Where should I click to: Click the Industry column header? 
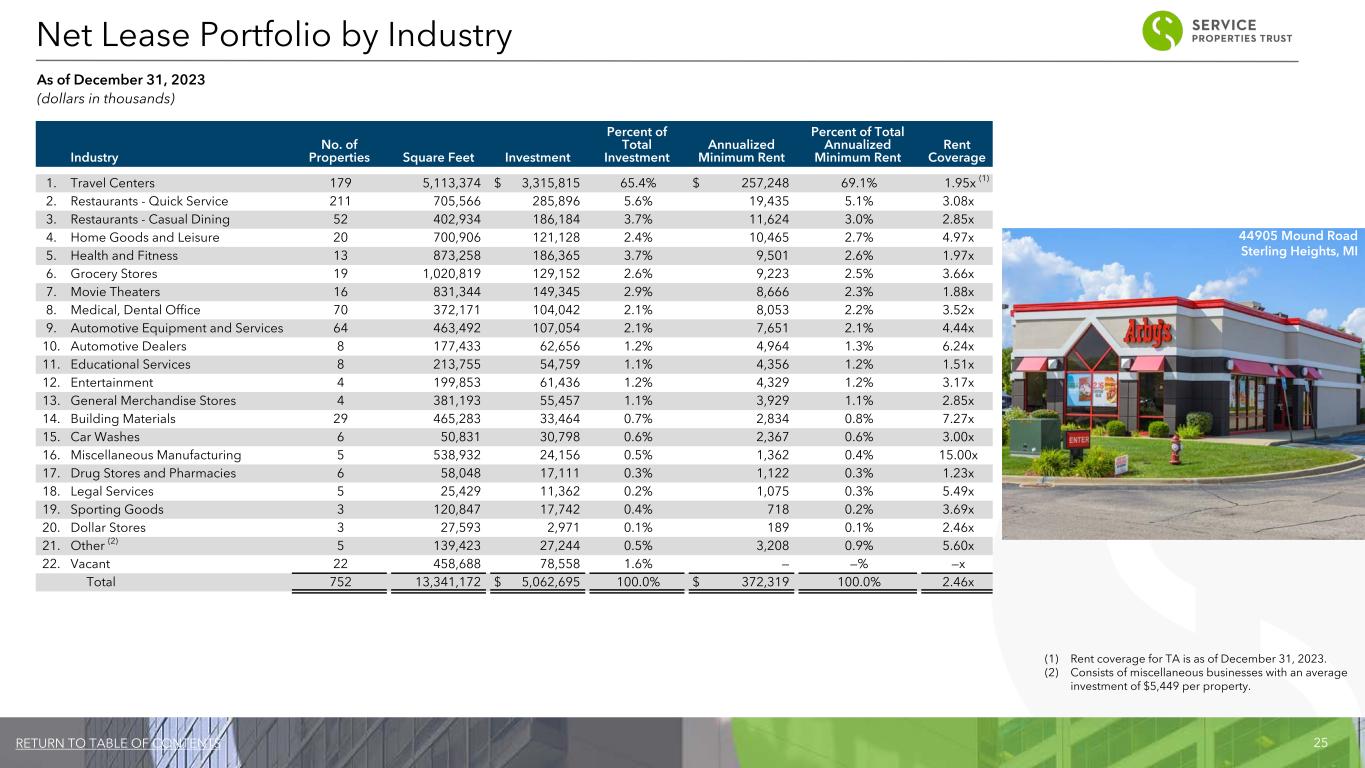click(94, 157)
